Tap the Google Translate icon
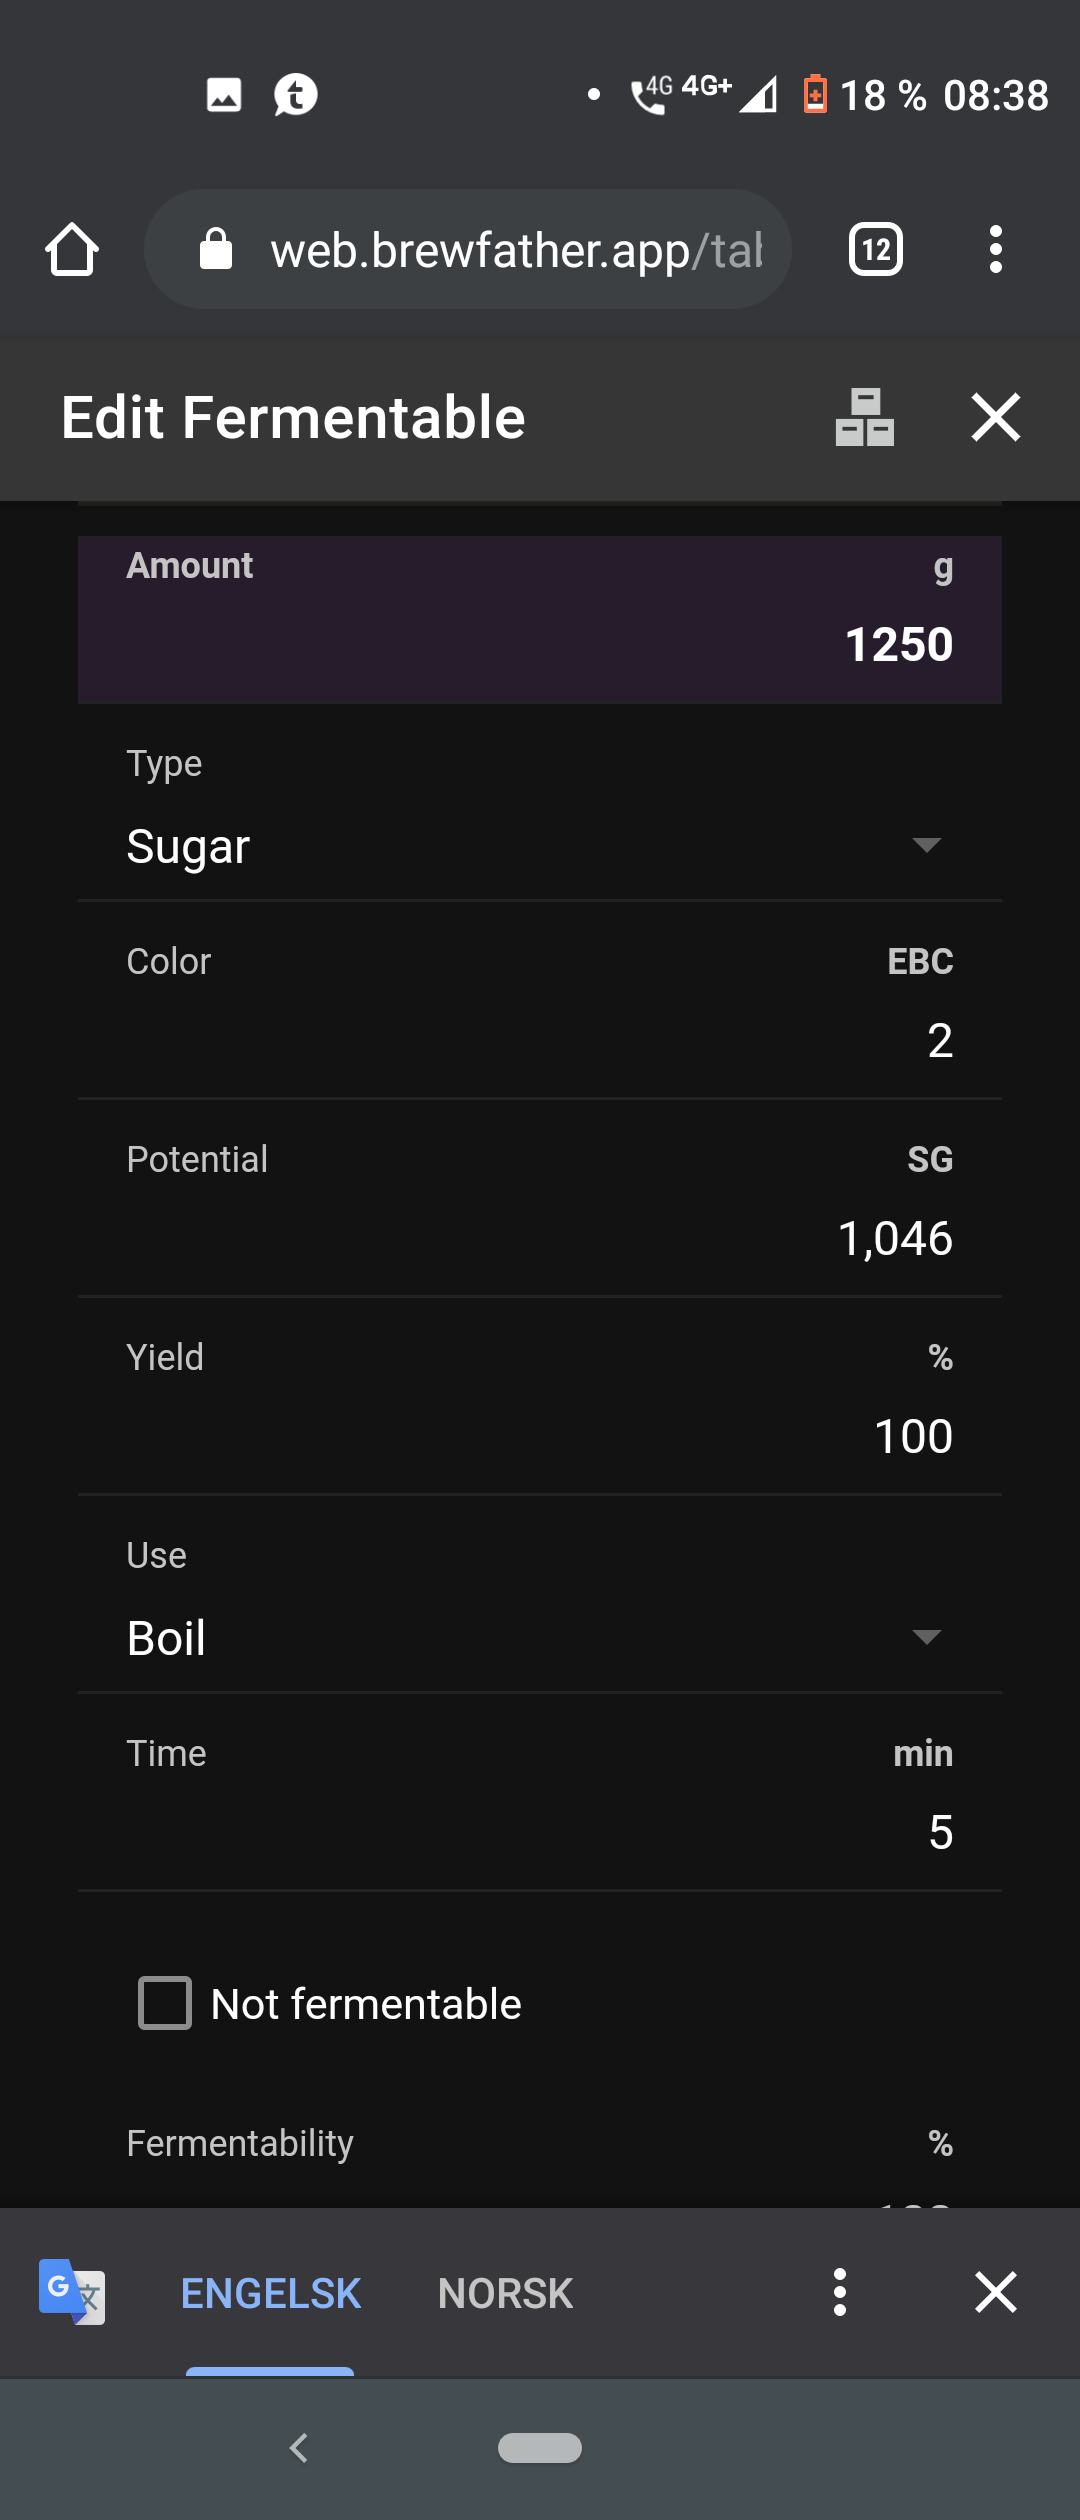Screen dimensions: 1080x2520 (x=72, y=2291)
